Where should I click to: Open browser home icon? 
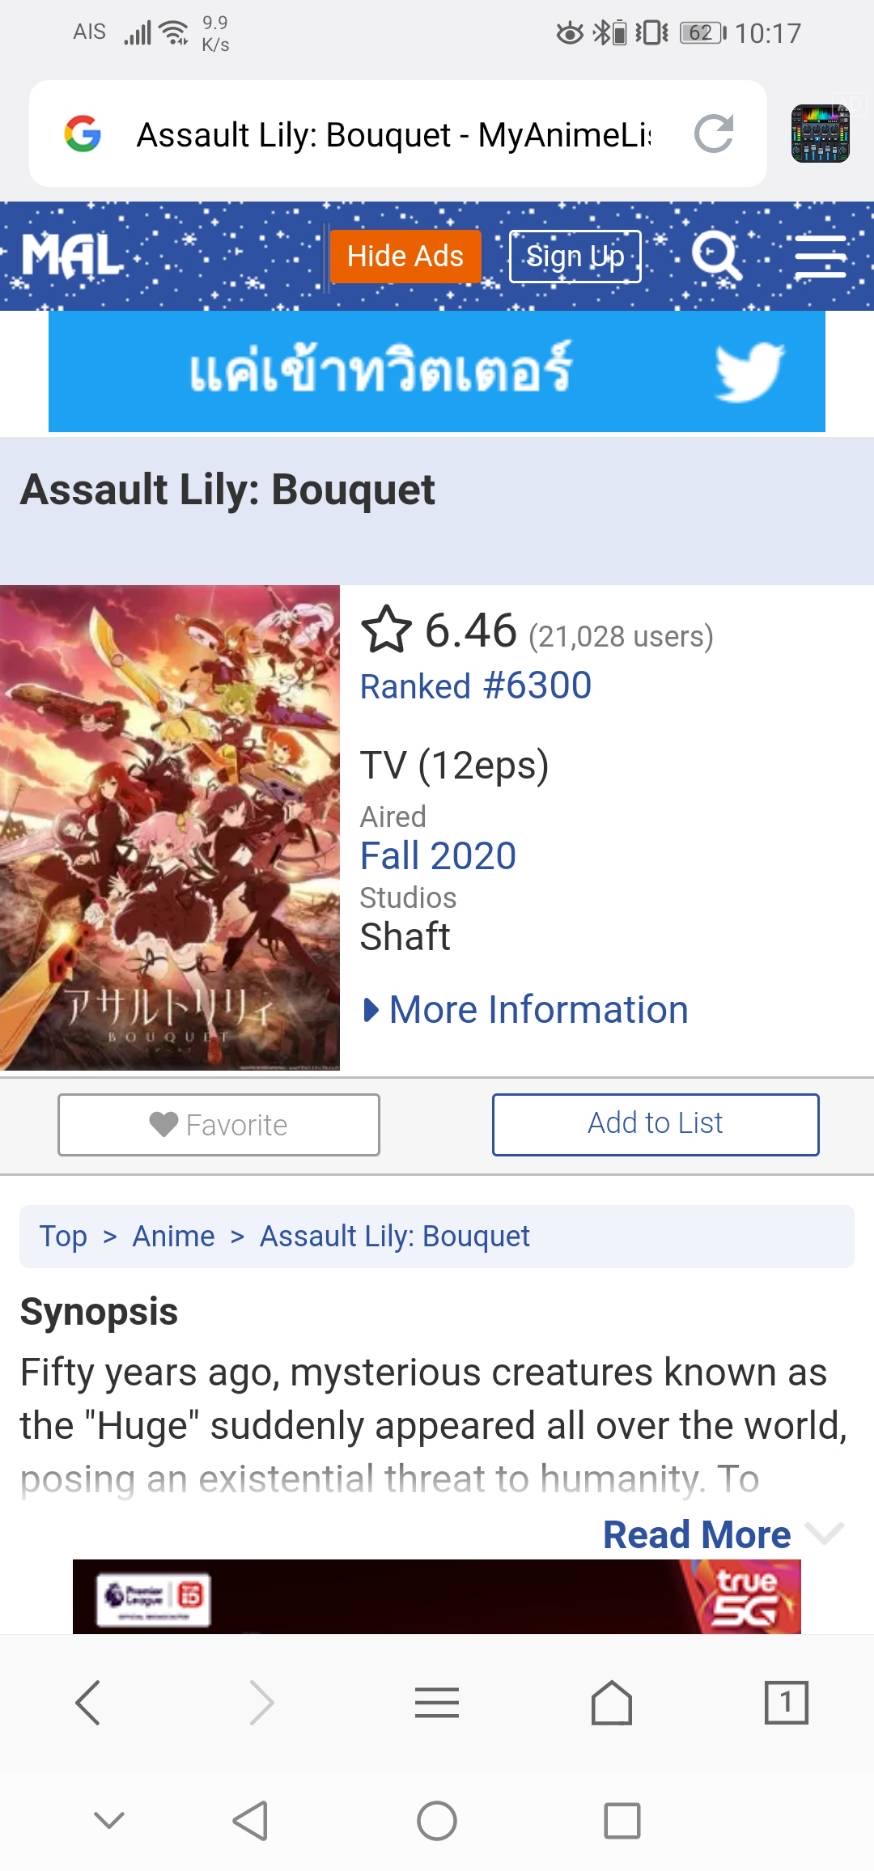(x=611, y=1702)
